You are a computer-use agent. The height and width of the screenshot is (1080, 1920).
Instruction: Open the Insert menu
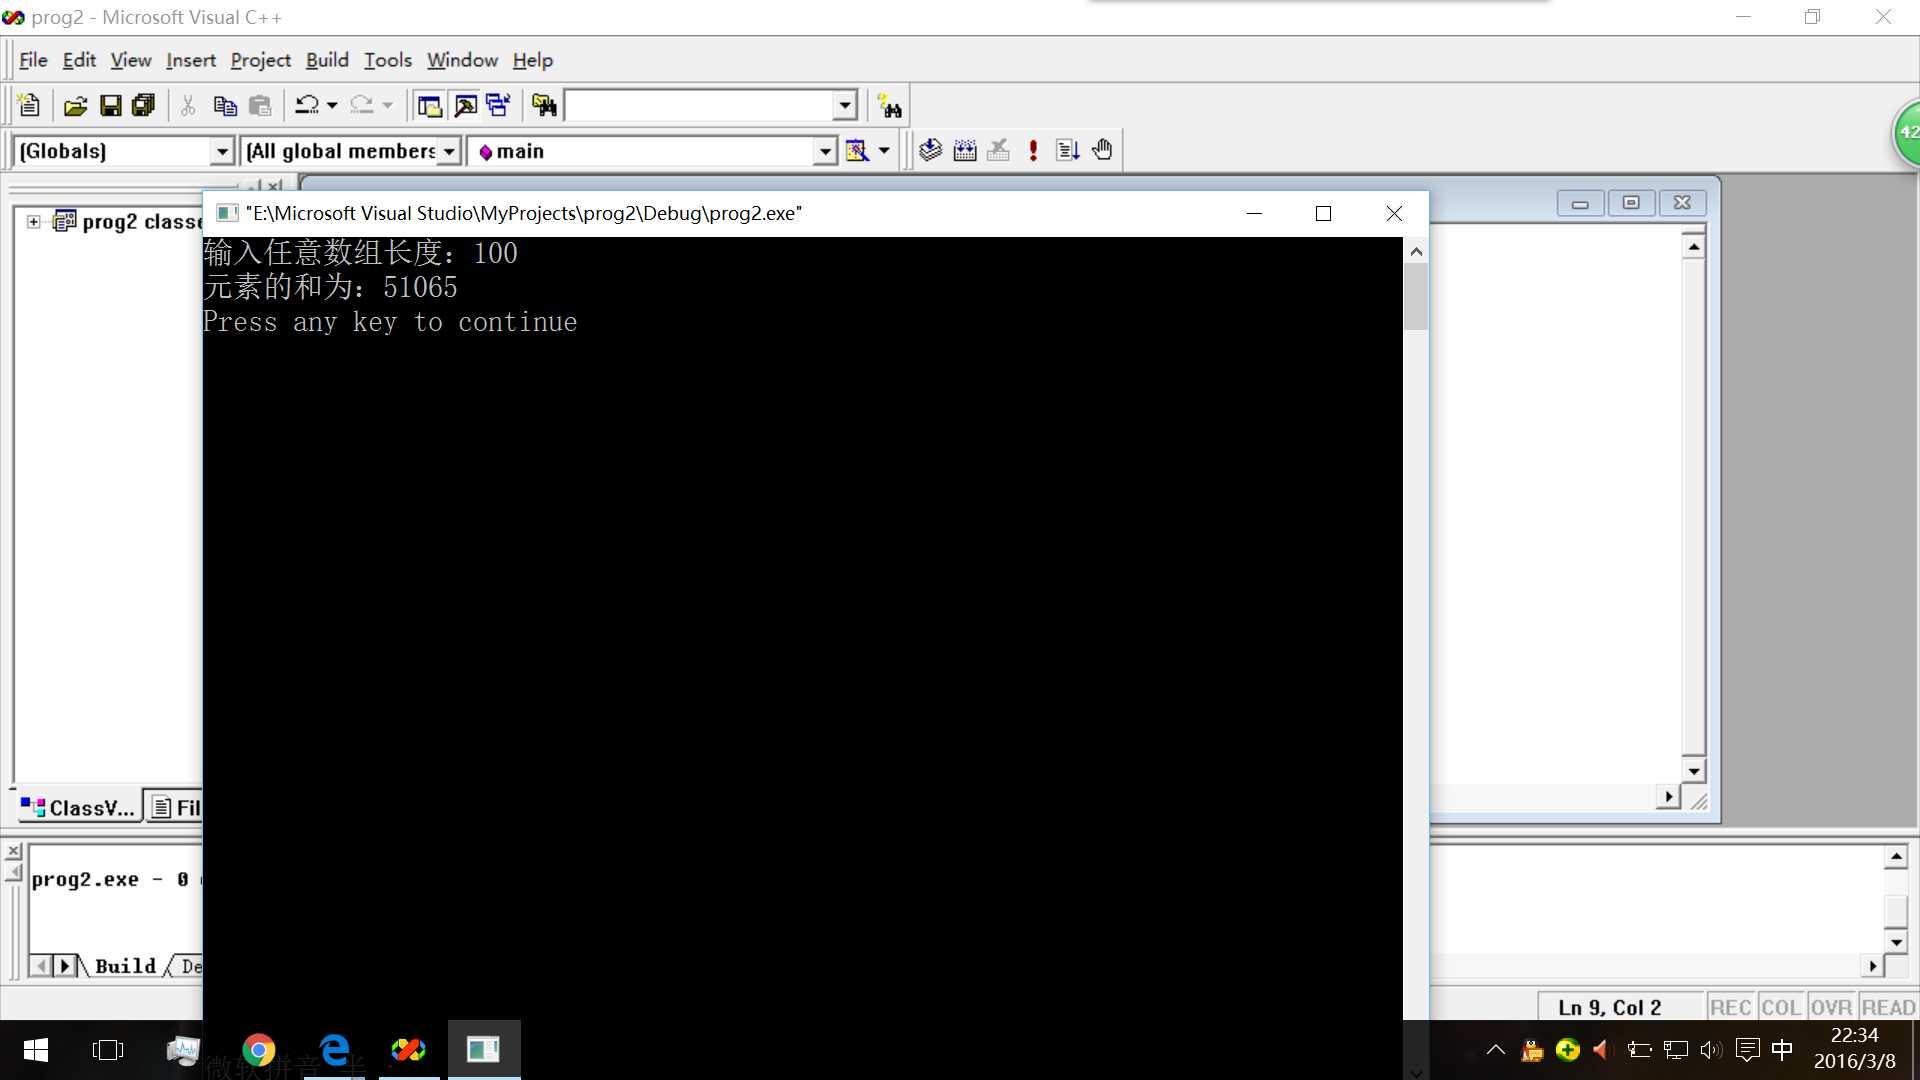tap(190, 60)
